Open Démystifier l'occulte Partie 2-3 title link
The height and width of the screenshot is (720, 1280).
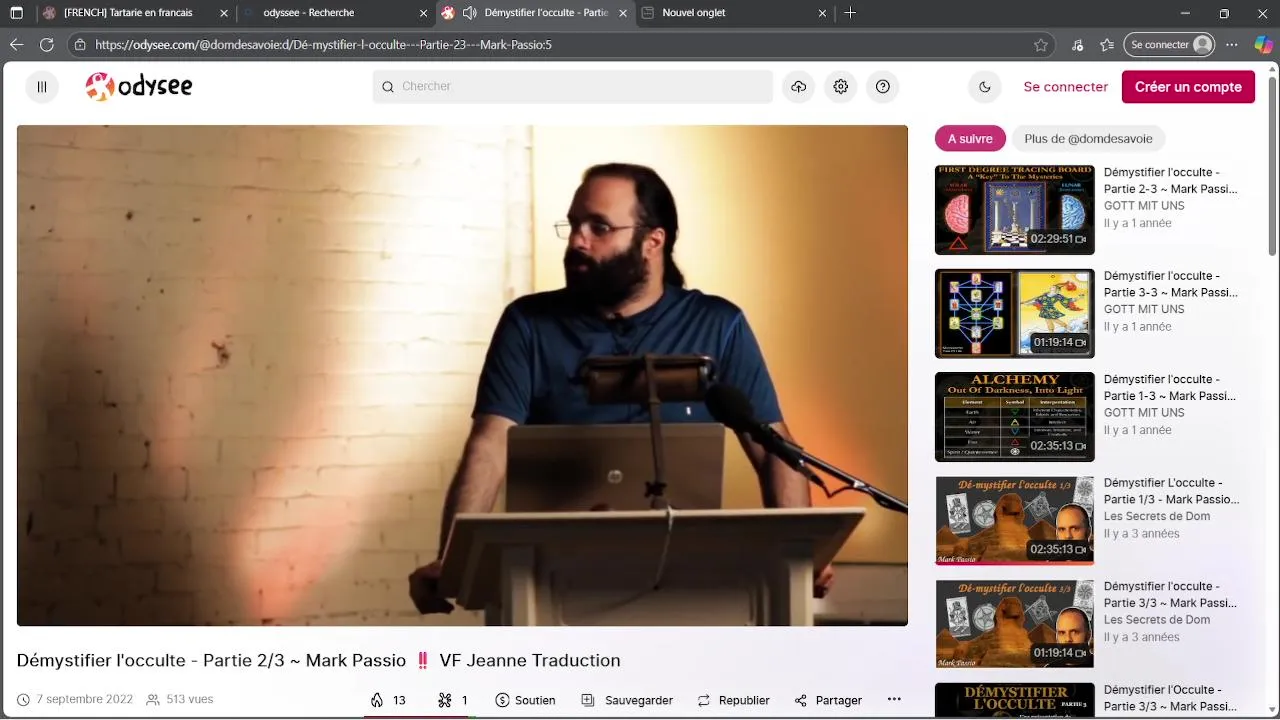pyautogui.click(x=1171, y=180)
